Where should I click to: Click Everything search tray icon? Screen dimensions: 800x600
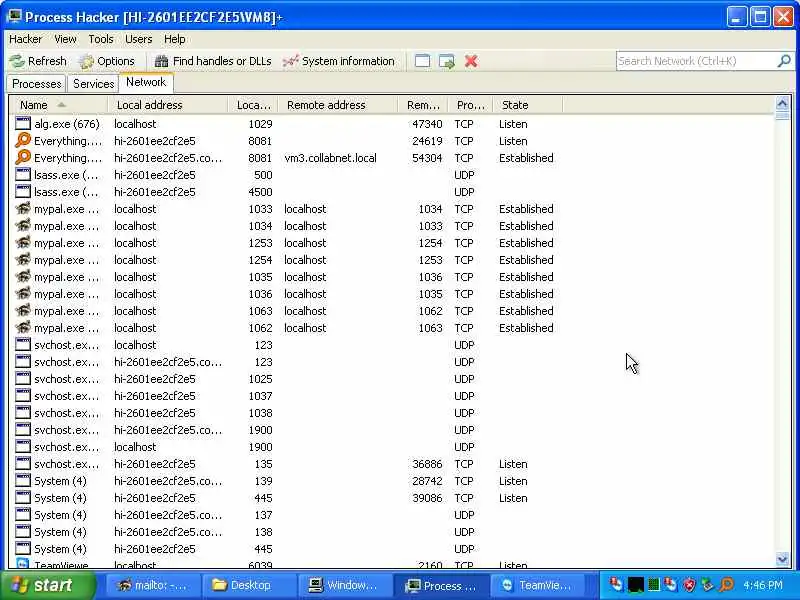tap(727, 584)
